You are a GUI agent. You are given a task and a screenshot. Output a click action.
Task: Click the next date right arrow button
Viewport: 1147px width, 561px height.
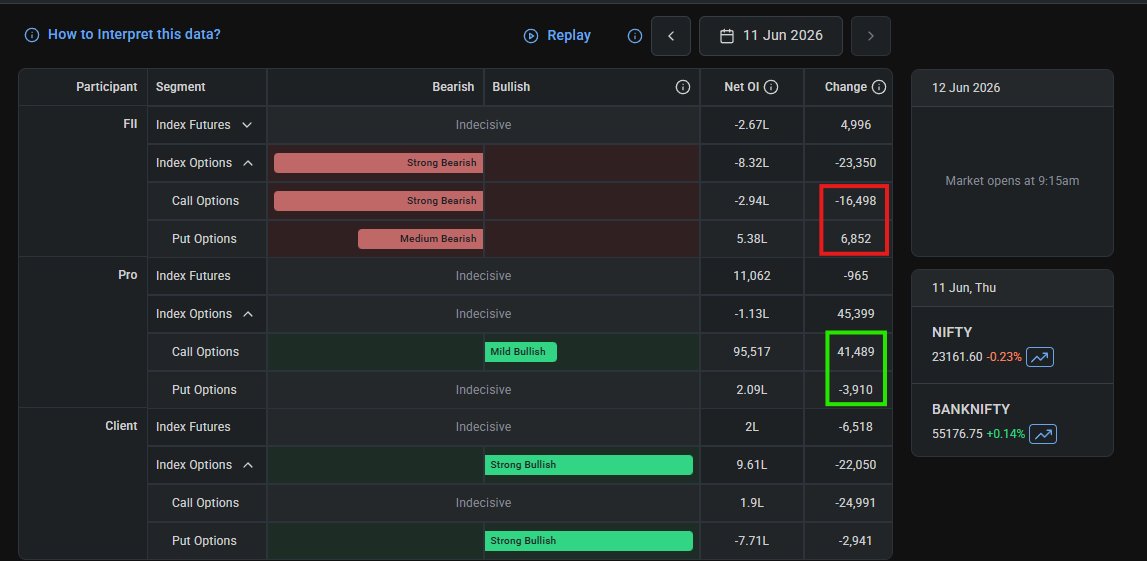[x=870, y=36]
